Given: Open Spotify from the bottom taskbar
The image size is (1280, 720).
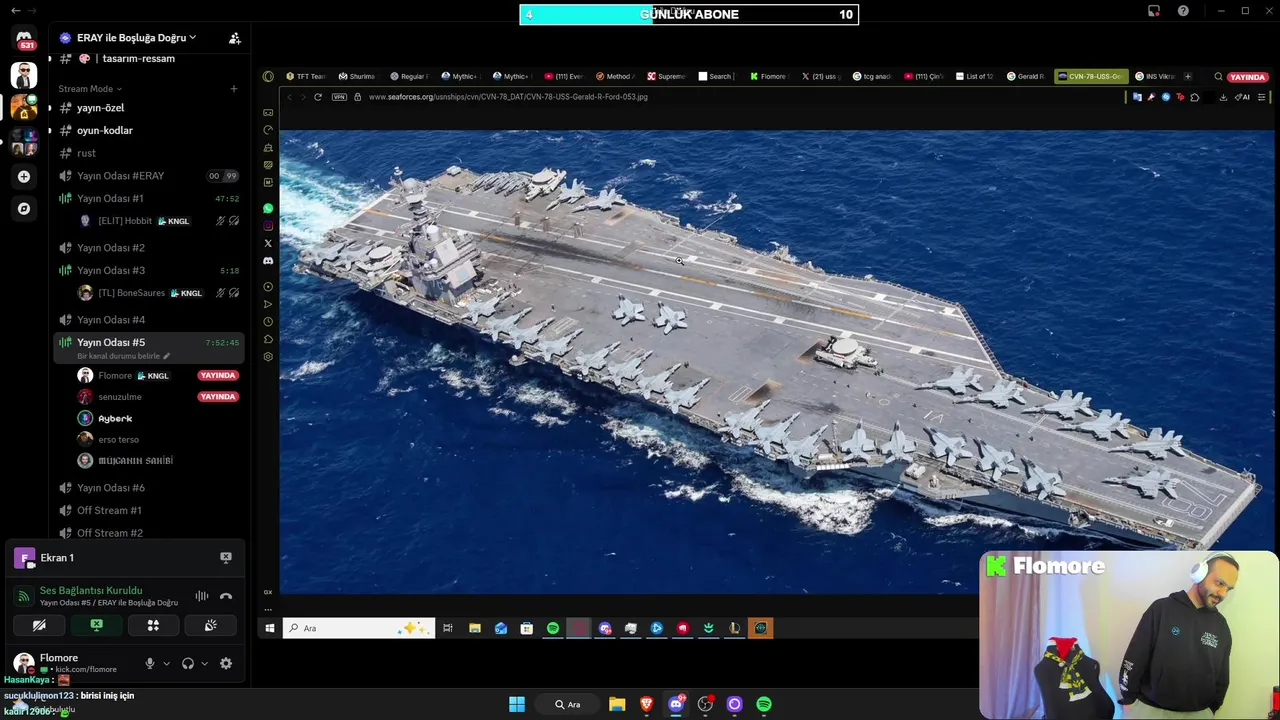Looking at the screenshot, I should tap(764, 704).
